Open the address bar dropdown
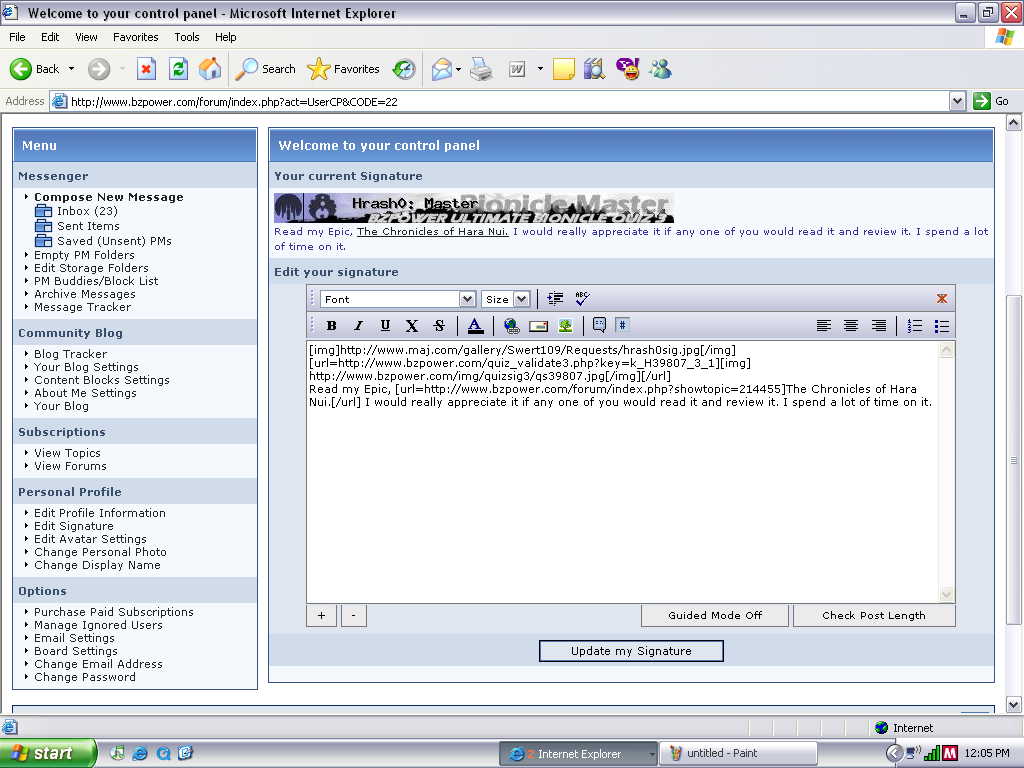Image resolution: width=1024 pixels, height=768 pixels. point(957,101)
